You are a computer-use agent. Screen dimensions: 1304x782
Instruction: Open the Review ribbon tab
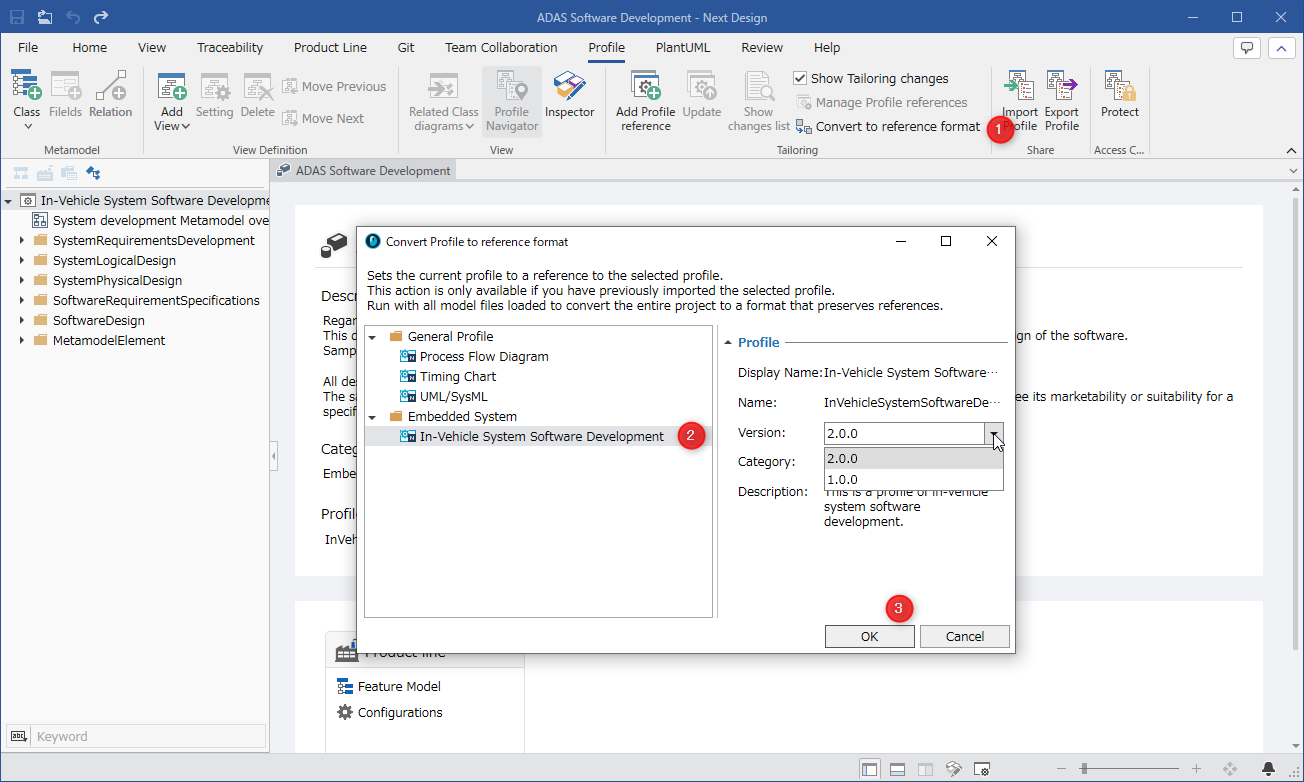tap(762, 47)
